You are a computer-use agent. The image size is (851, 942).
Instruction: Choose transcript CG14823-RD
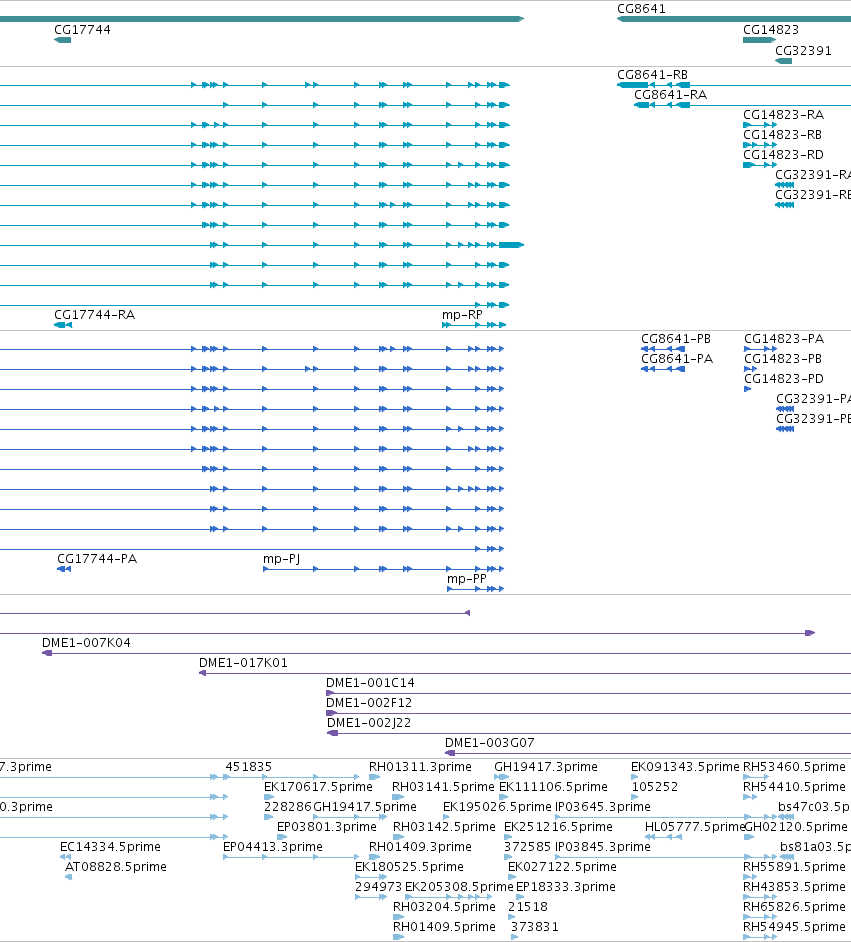pos(783,155)
